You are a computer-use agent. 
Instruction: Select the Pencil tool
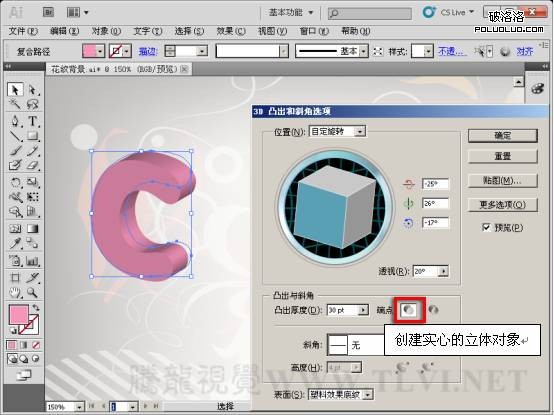(33, 151)
